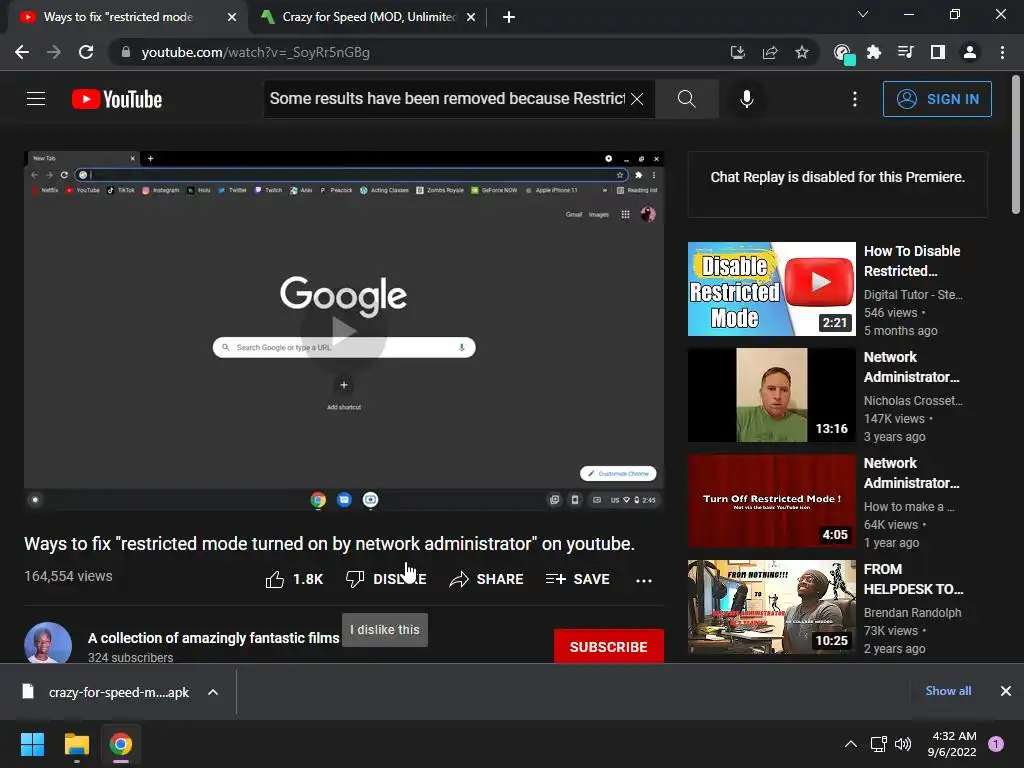
Task: Open media control icon in Chrome toolbar
Action: point(905,52)
